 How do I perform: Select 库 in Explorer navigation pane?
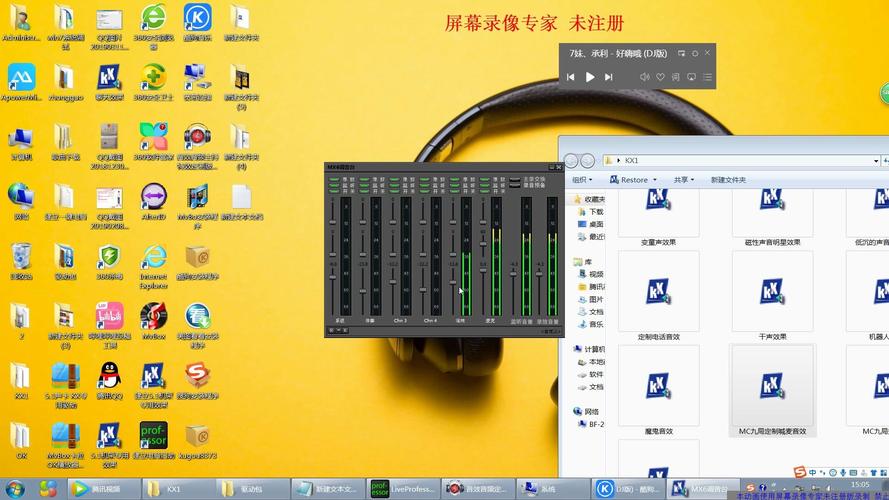click(583, 261)
